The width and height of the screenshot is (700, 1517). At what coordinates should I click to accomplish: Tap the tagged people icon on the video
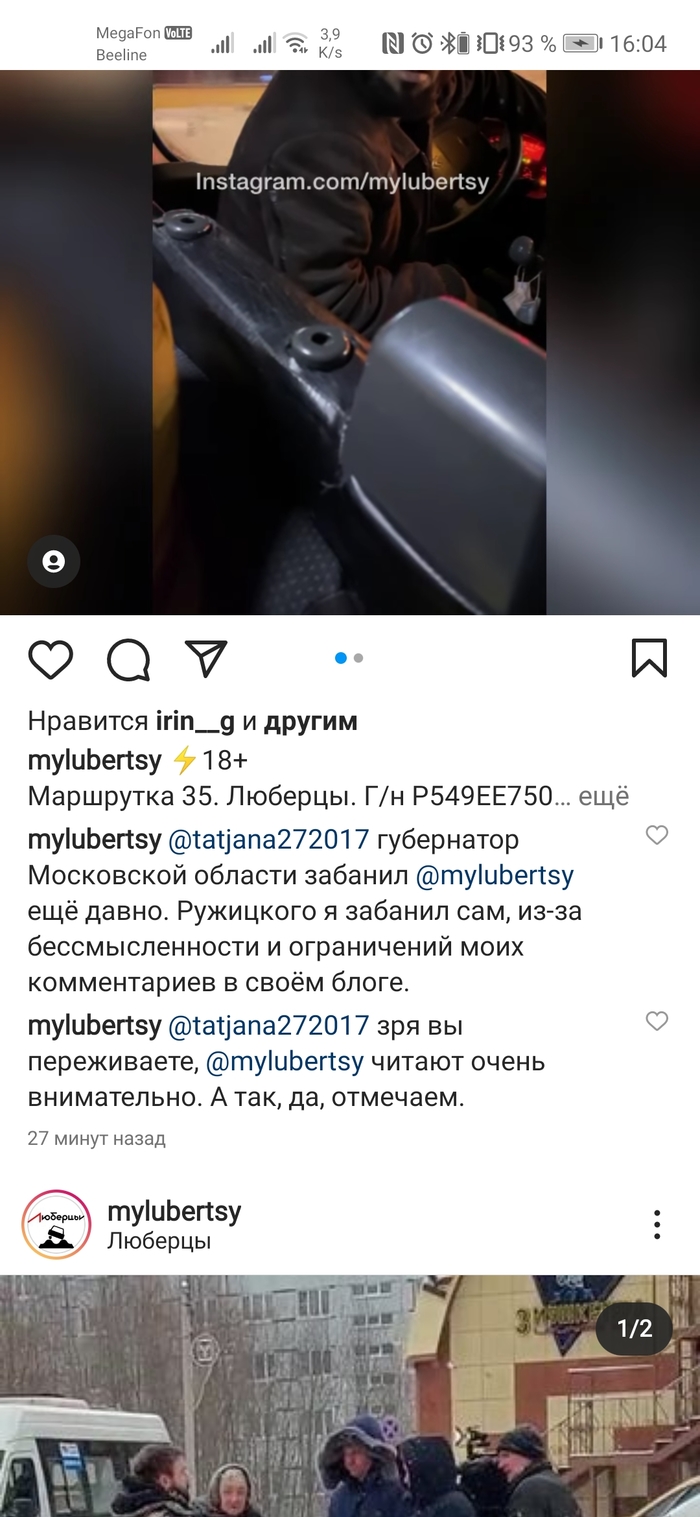point(54,562)
